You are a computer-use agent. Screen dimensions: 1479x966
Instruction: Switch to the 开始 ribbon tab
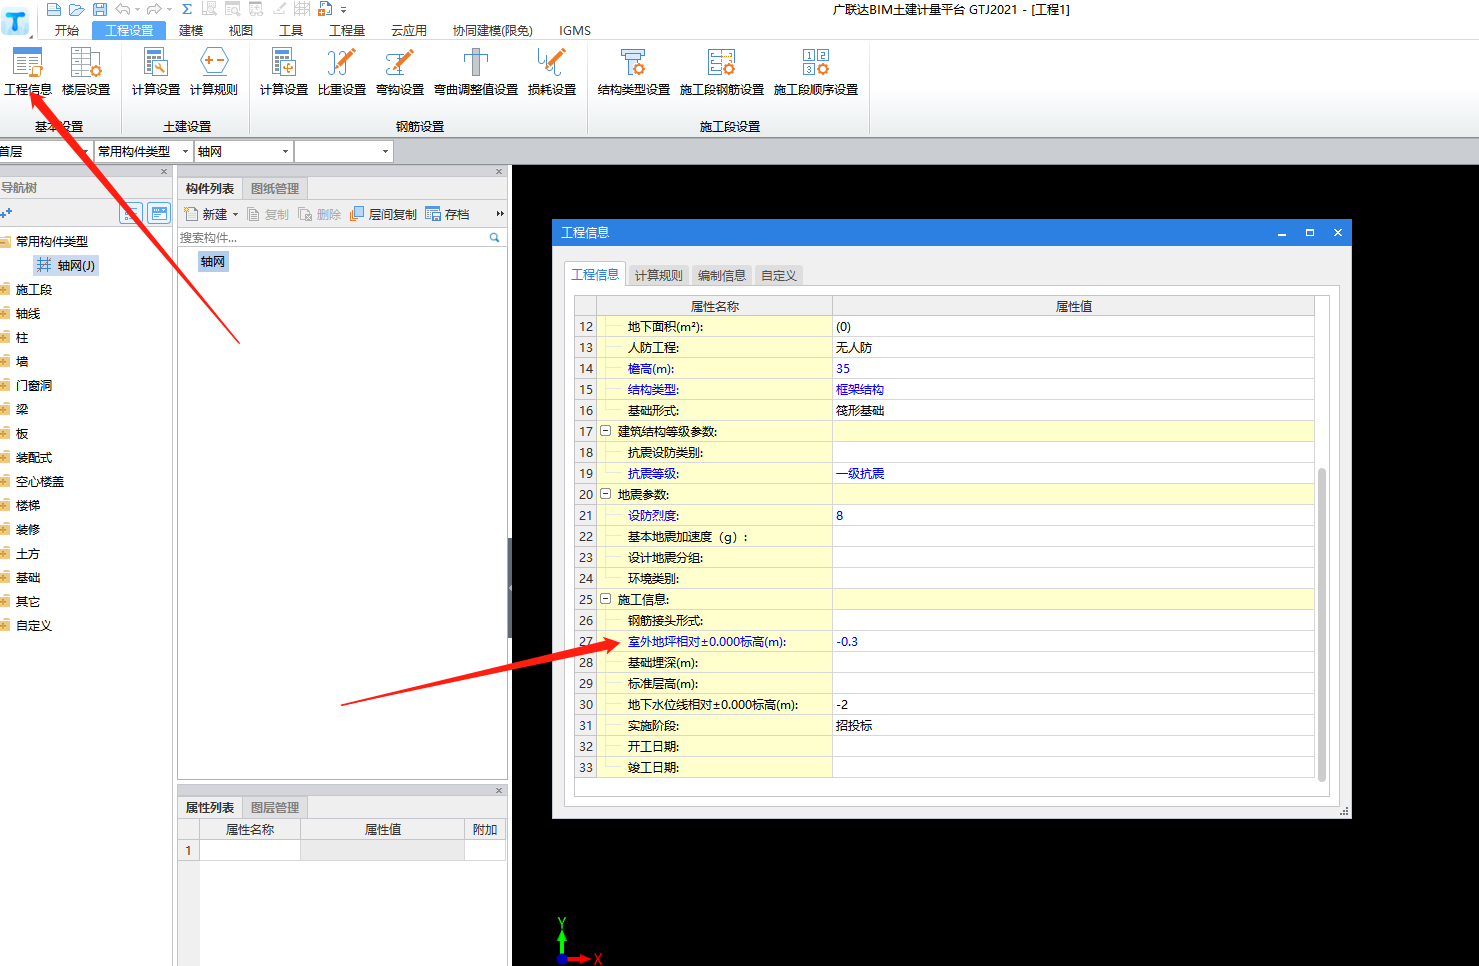[x=67, y=31]
